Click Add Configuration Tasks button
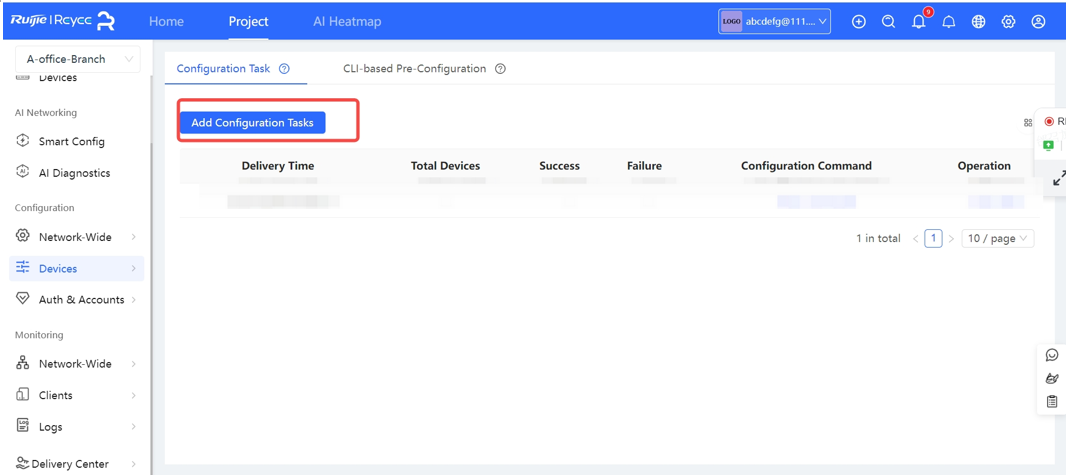This screenshot has height=475, width=1066. 252,122
